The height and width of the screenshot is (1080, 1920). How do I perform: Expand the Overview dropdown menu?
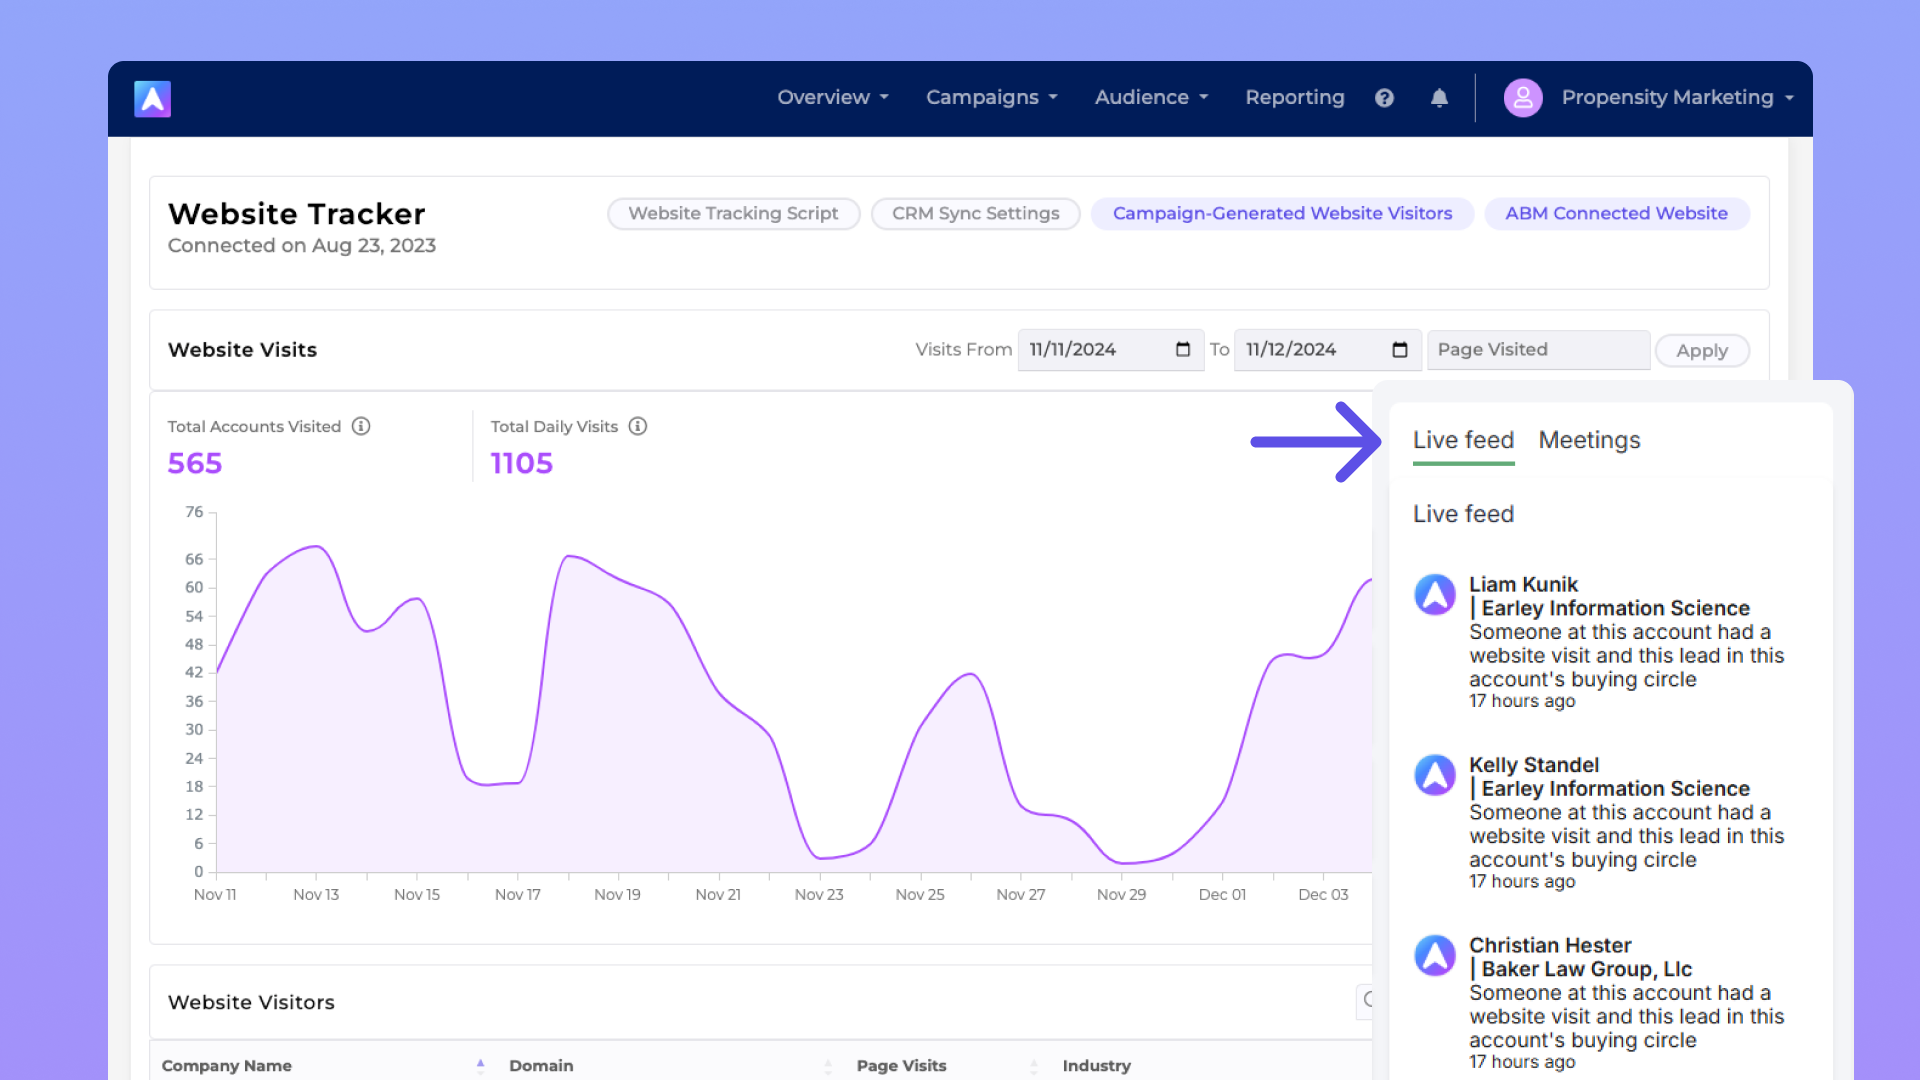(832, 98)
